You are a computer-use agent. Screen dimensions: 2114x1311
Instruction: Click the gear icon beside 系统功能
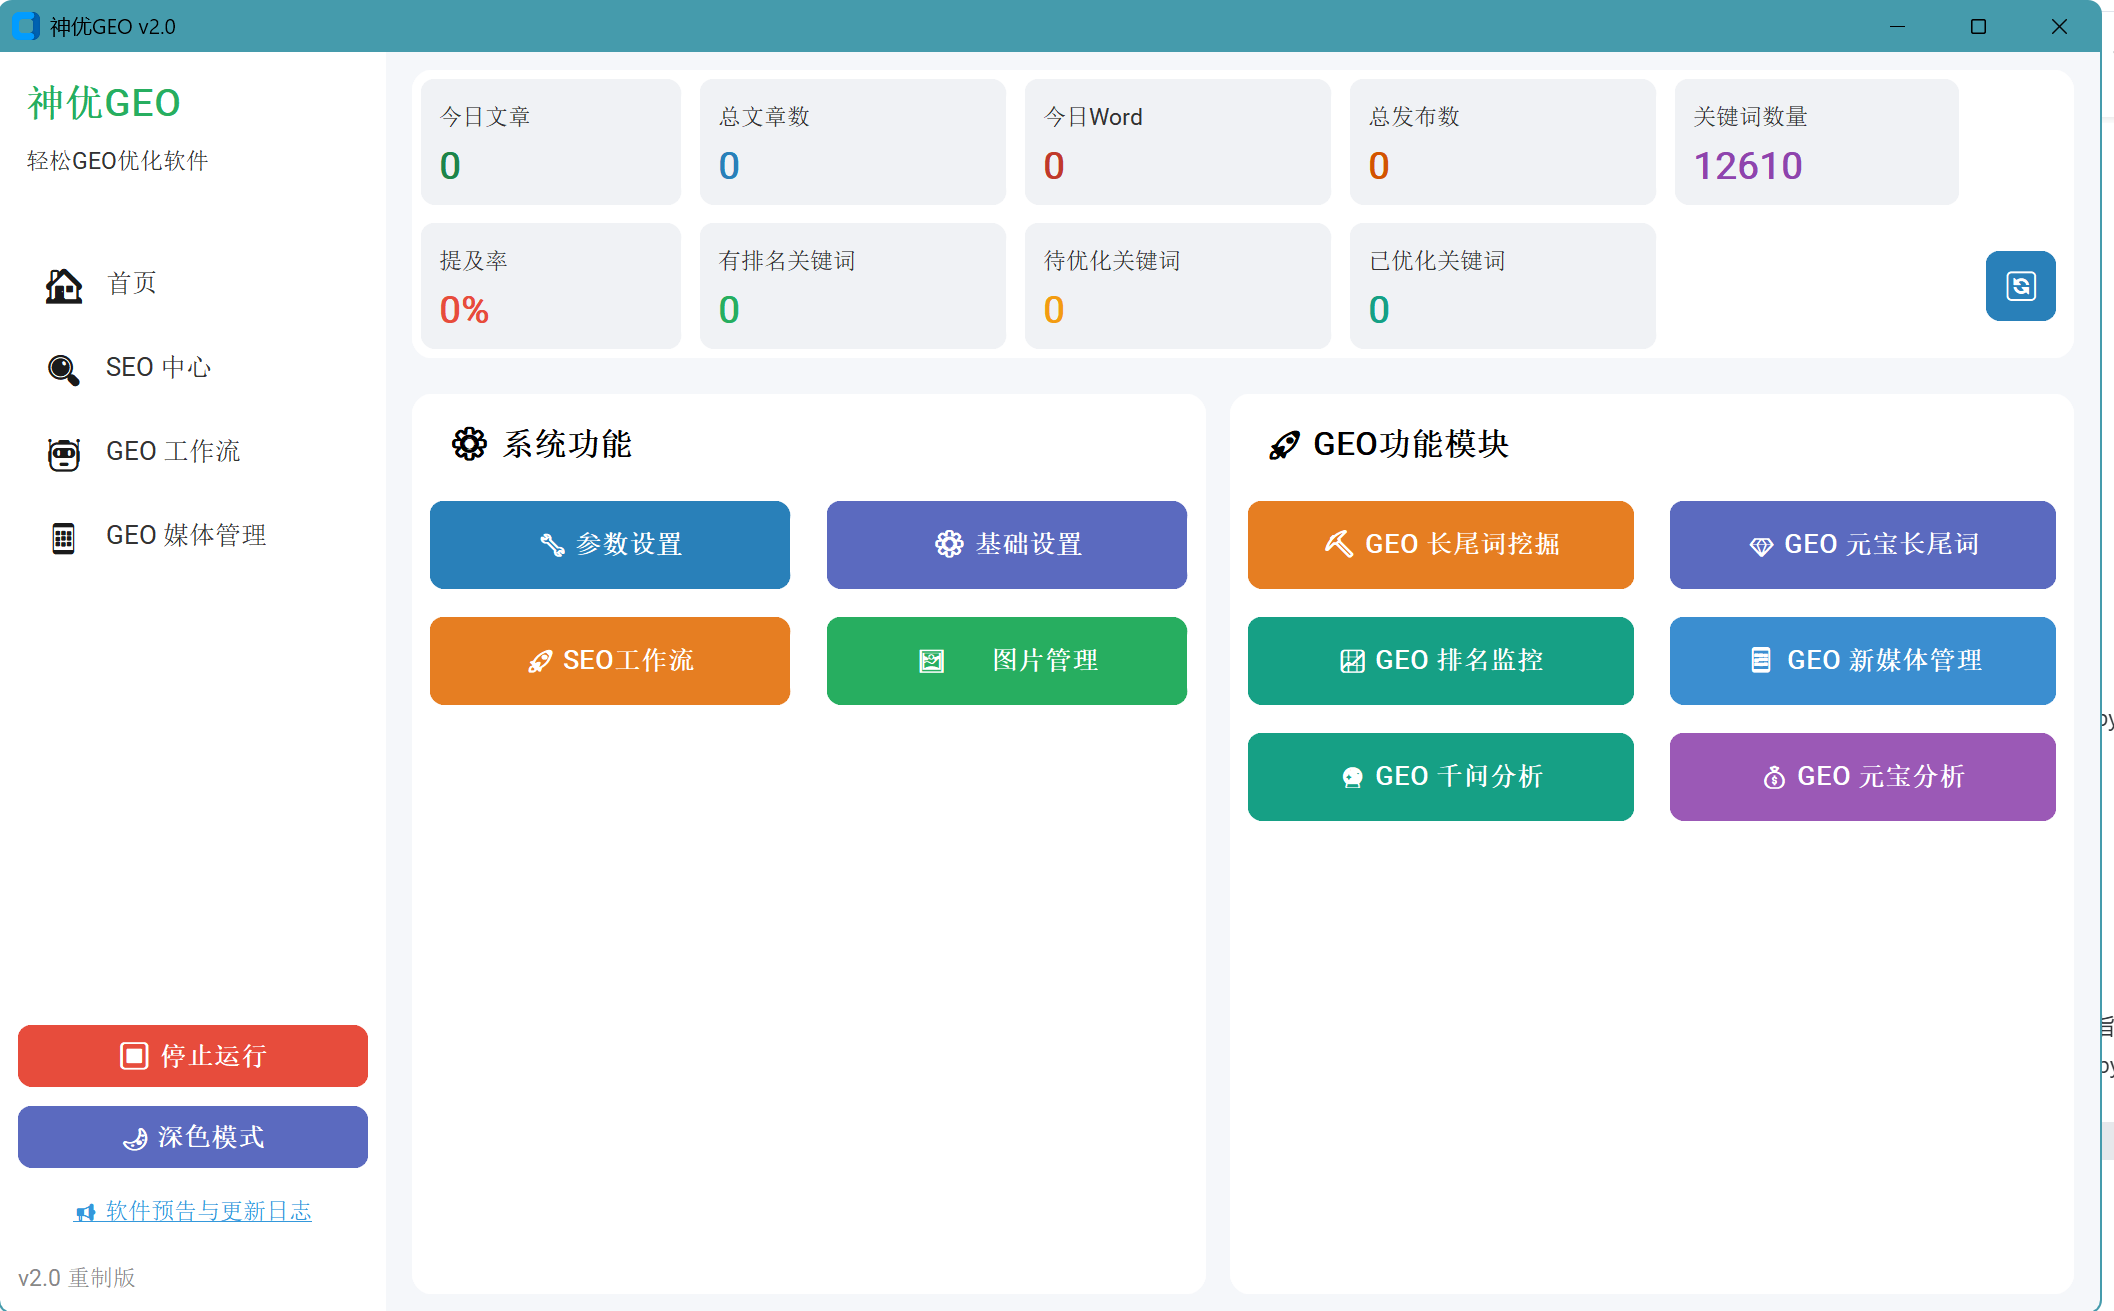(469, 443)
